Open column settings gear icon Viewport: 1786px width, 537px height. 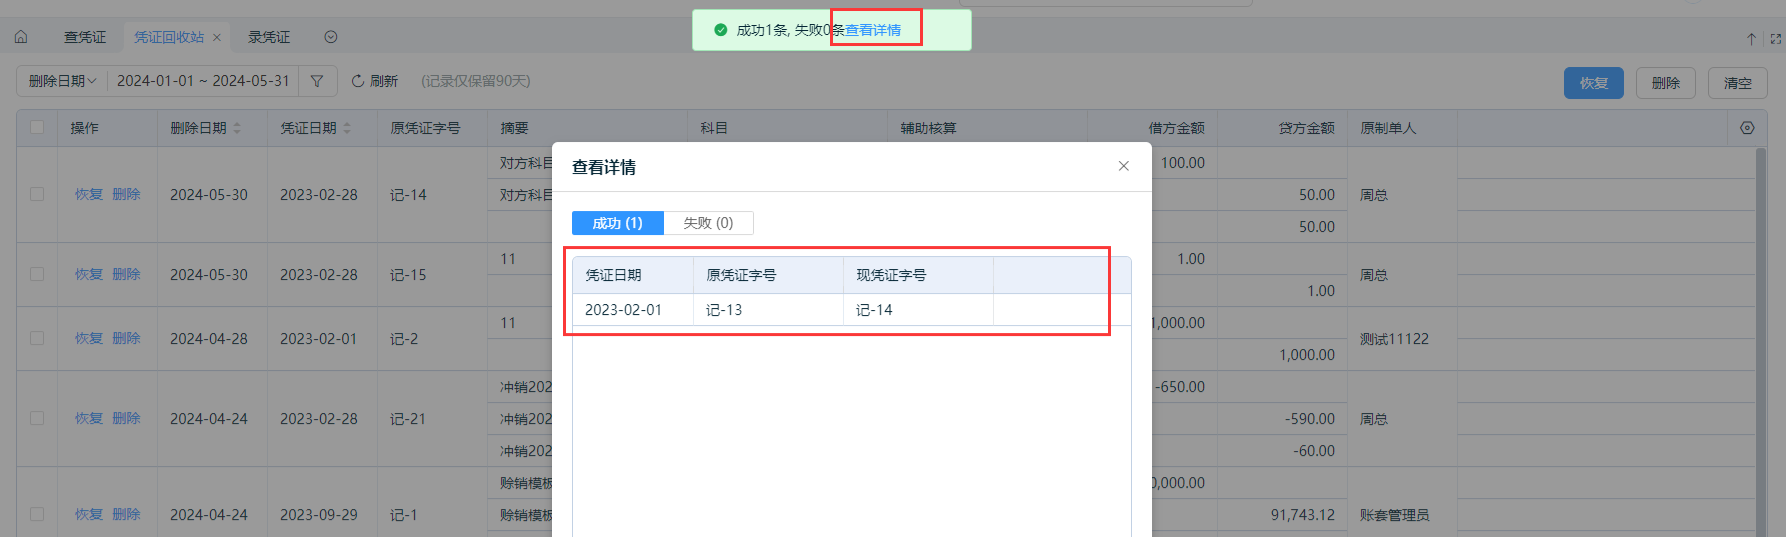tap(1747, 128)
